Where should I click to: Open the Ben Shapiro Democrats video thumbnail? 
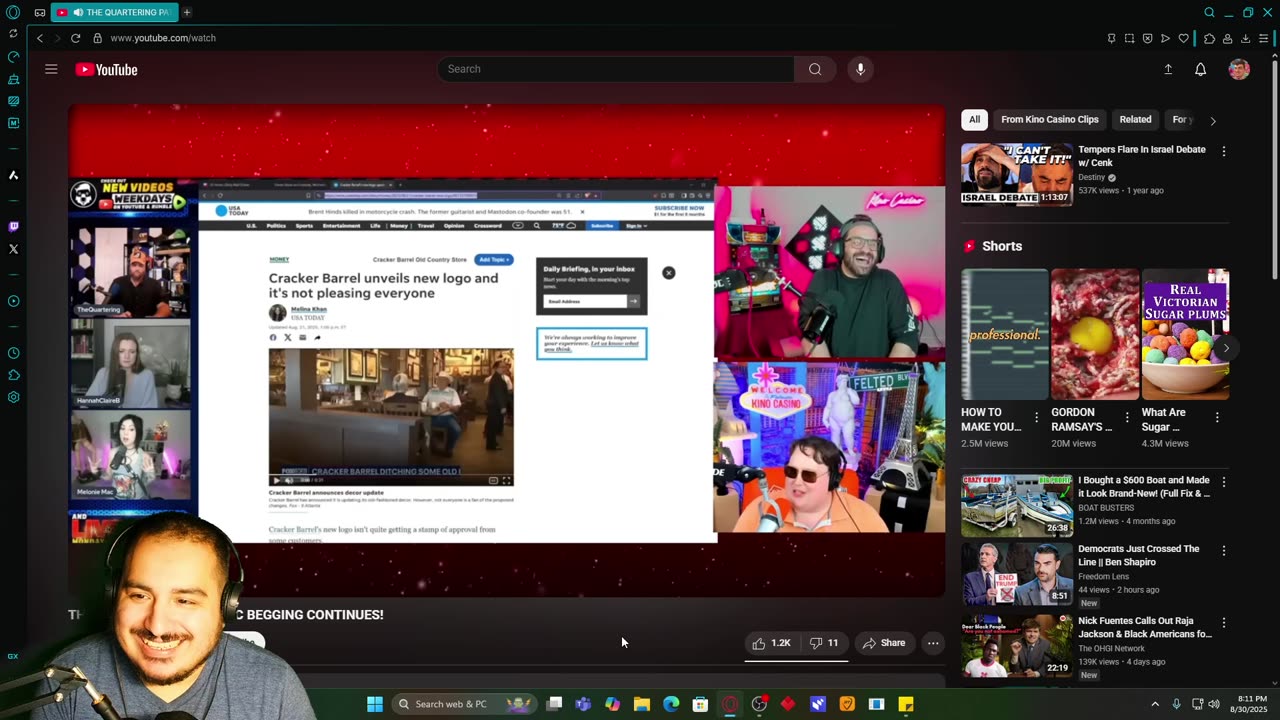tap(1016, 575)
